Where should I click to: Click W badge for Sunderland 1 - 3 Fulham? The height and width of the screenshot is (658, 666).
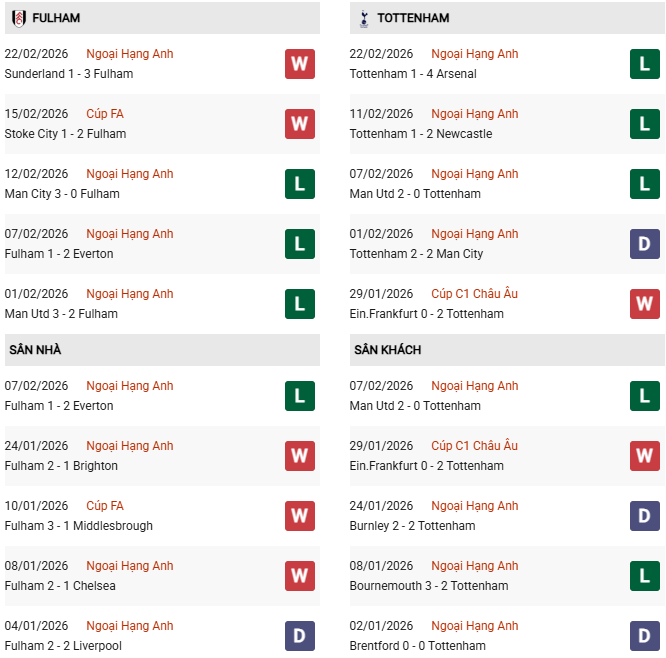click(299, 64)
